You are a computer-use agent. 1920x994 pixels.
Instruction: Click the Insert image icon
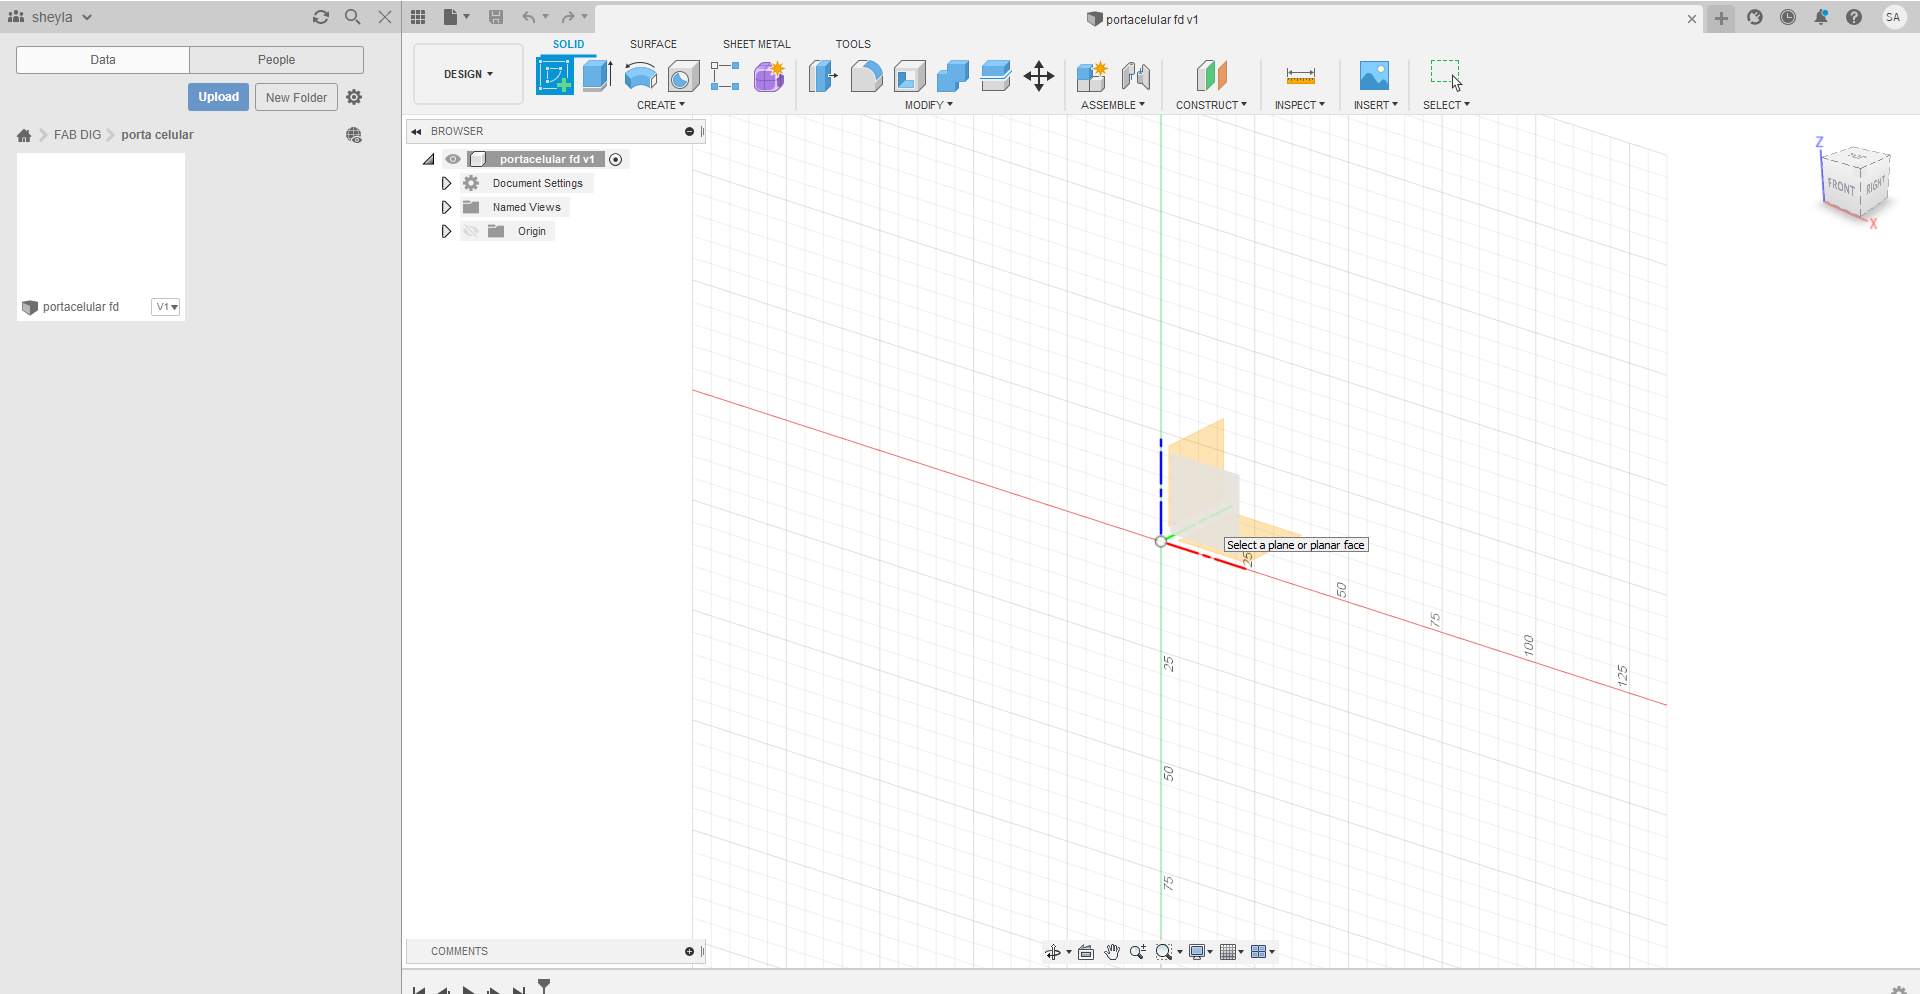(x=1374, y=76)
